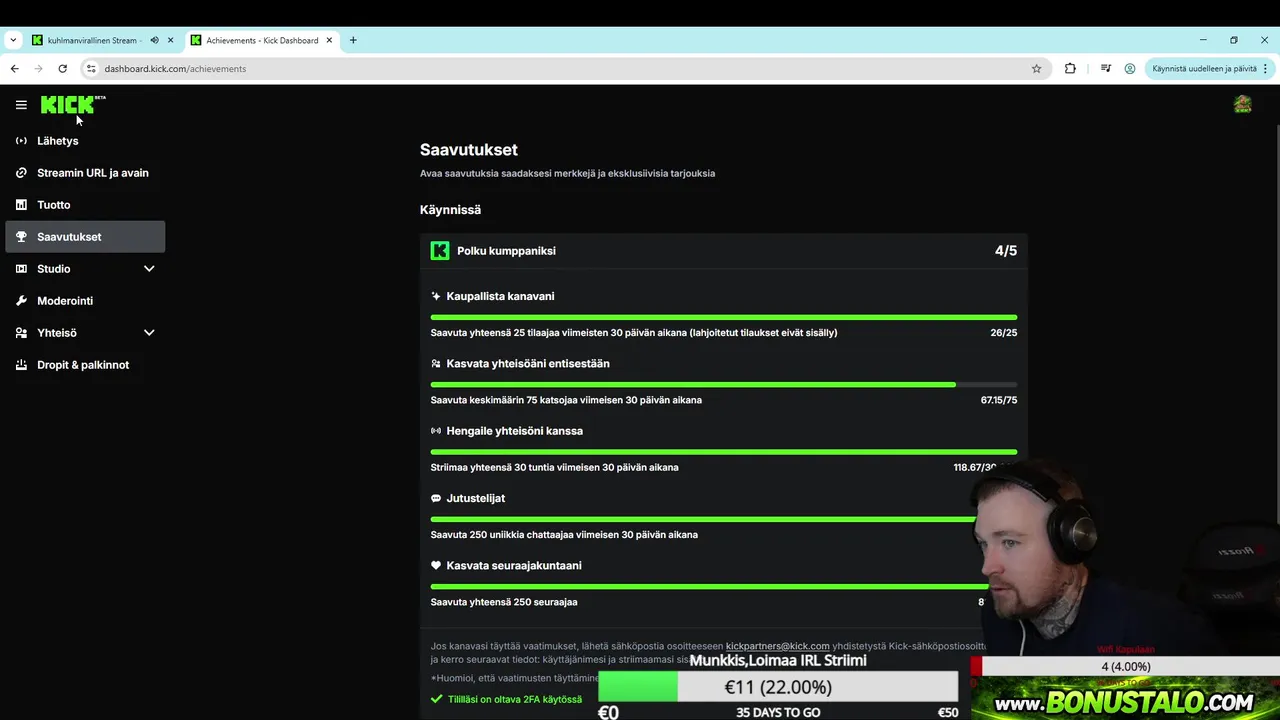Click the Yhteisö people icon

[x=21, y=333]
